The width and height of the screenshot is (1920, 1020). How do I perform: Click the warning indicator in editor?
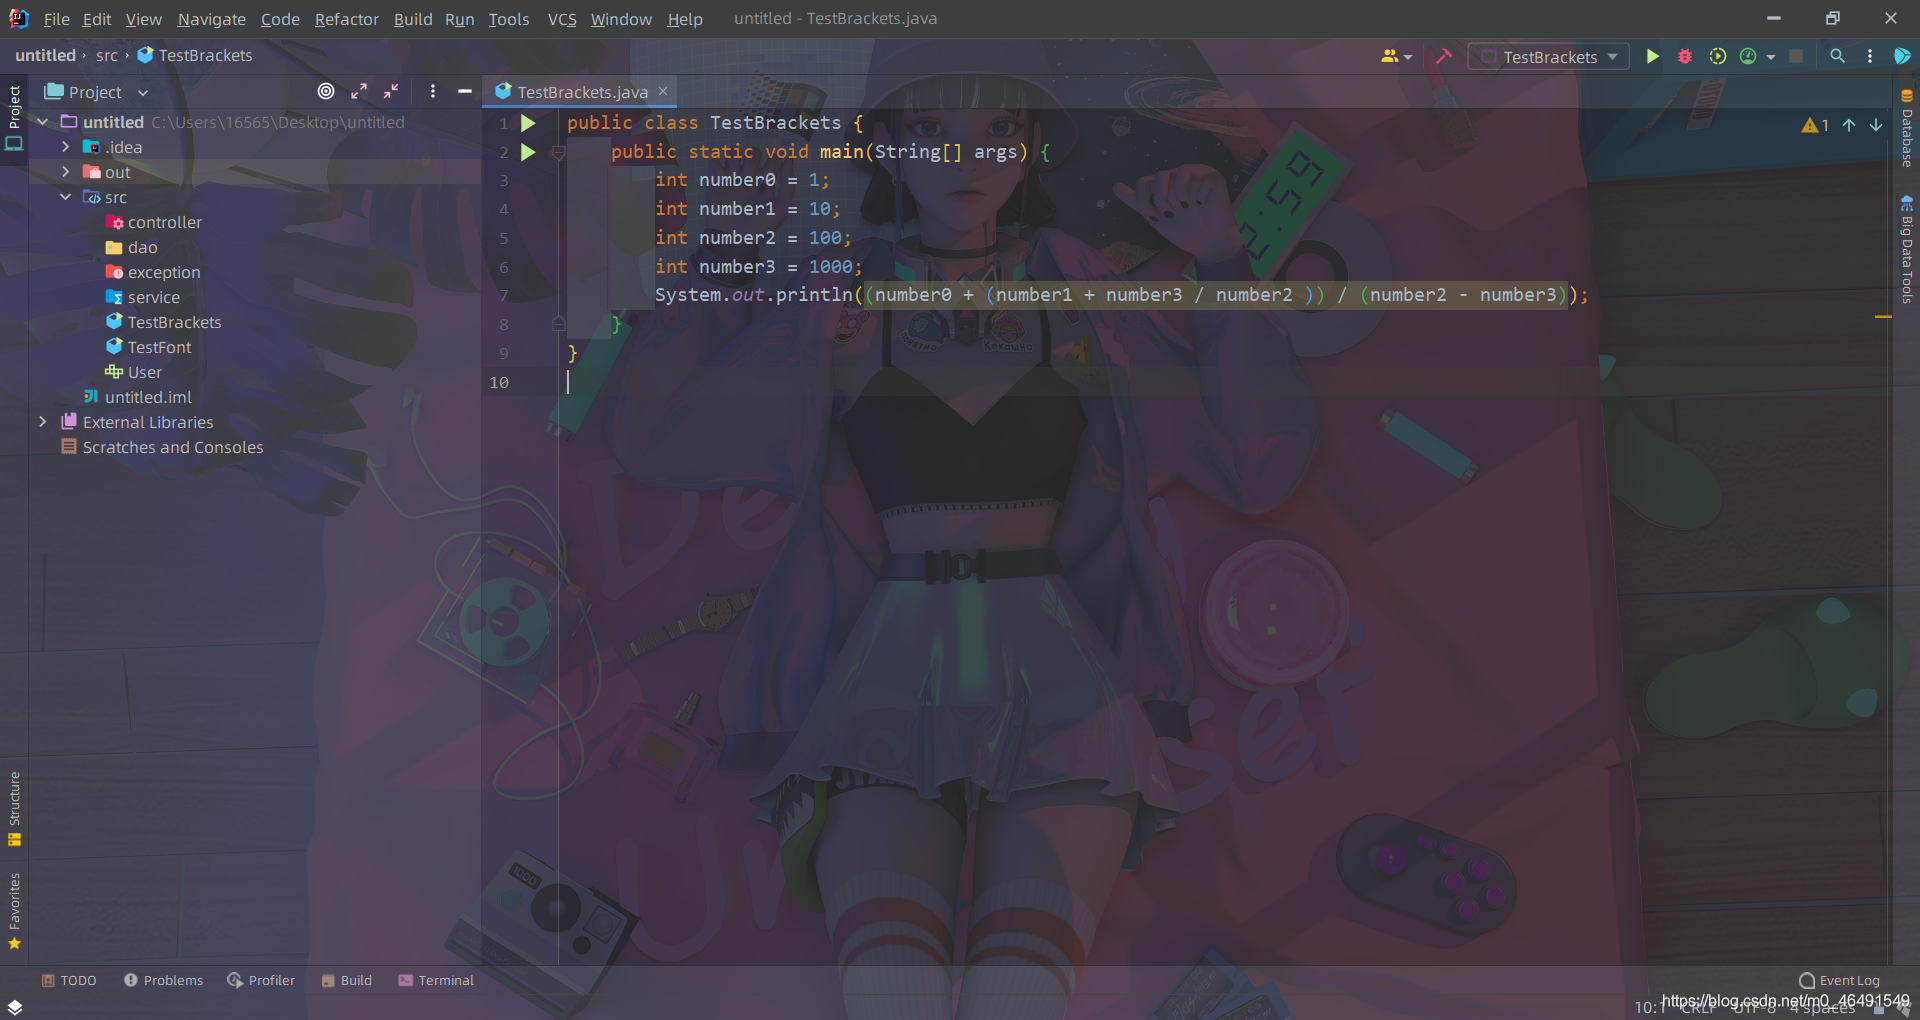[1815, 125]
